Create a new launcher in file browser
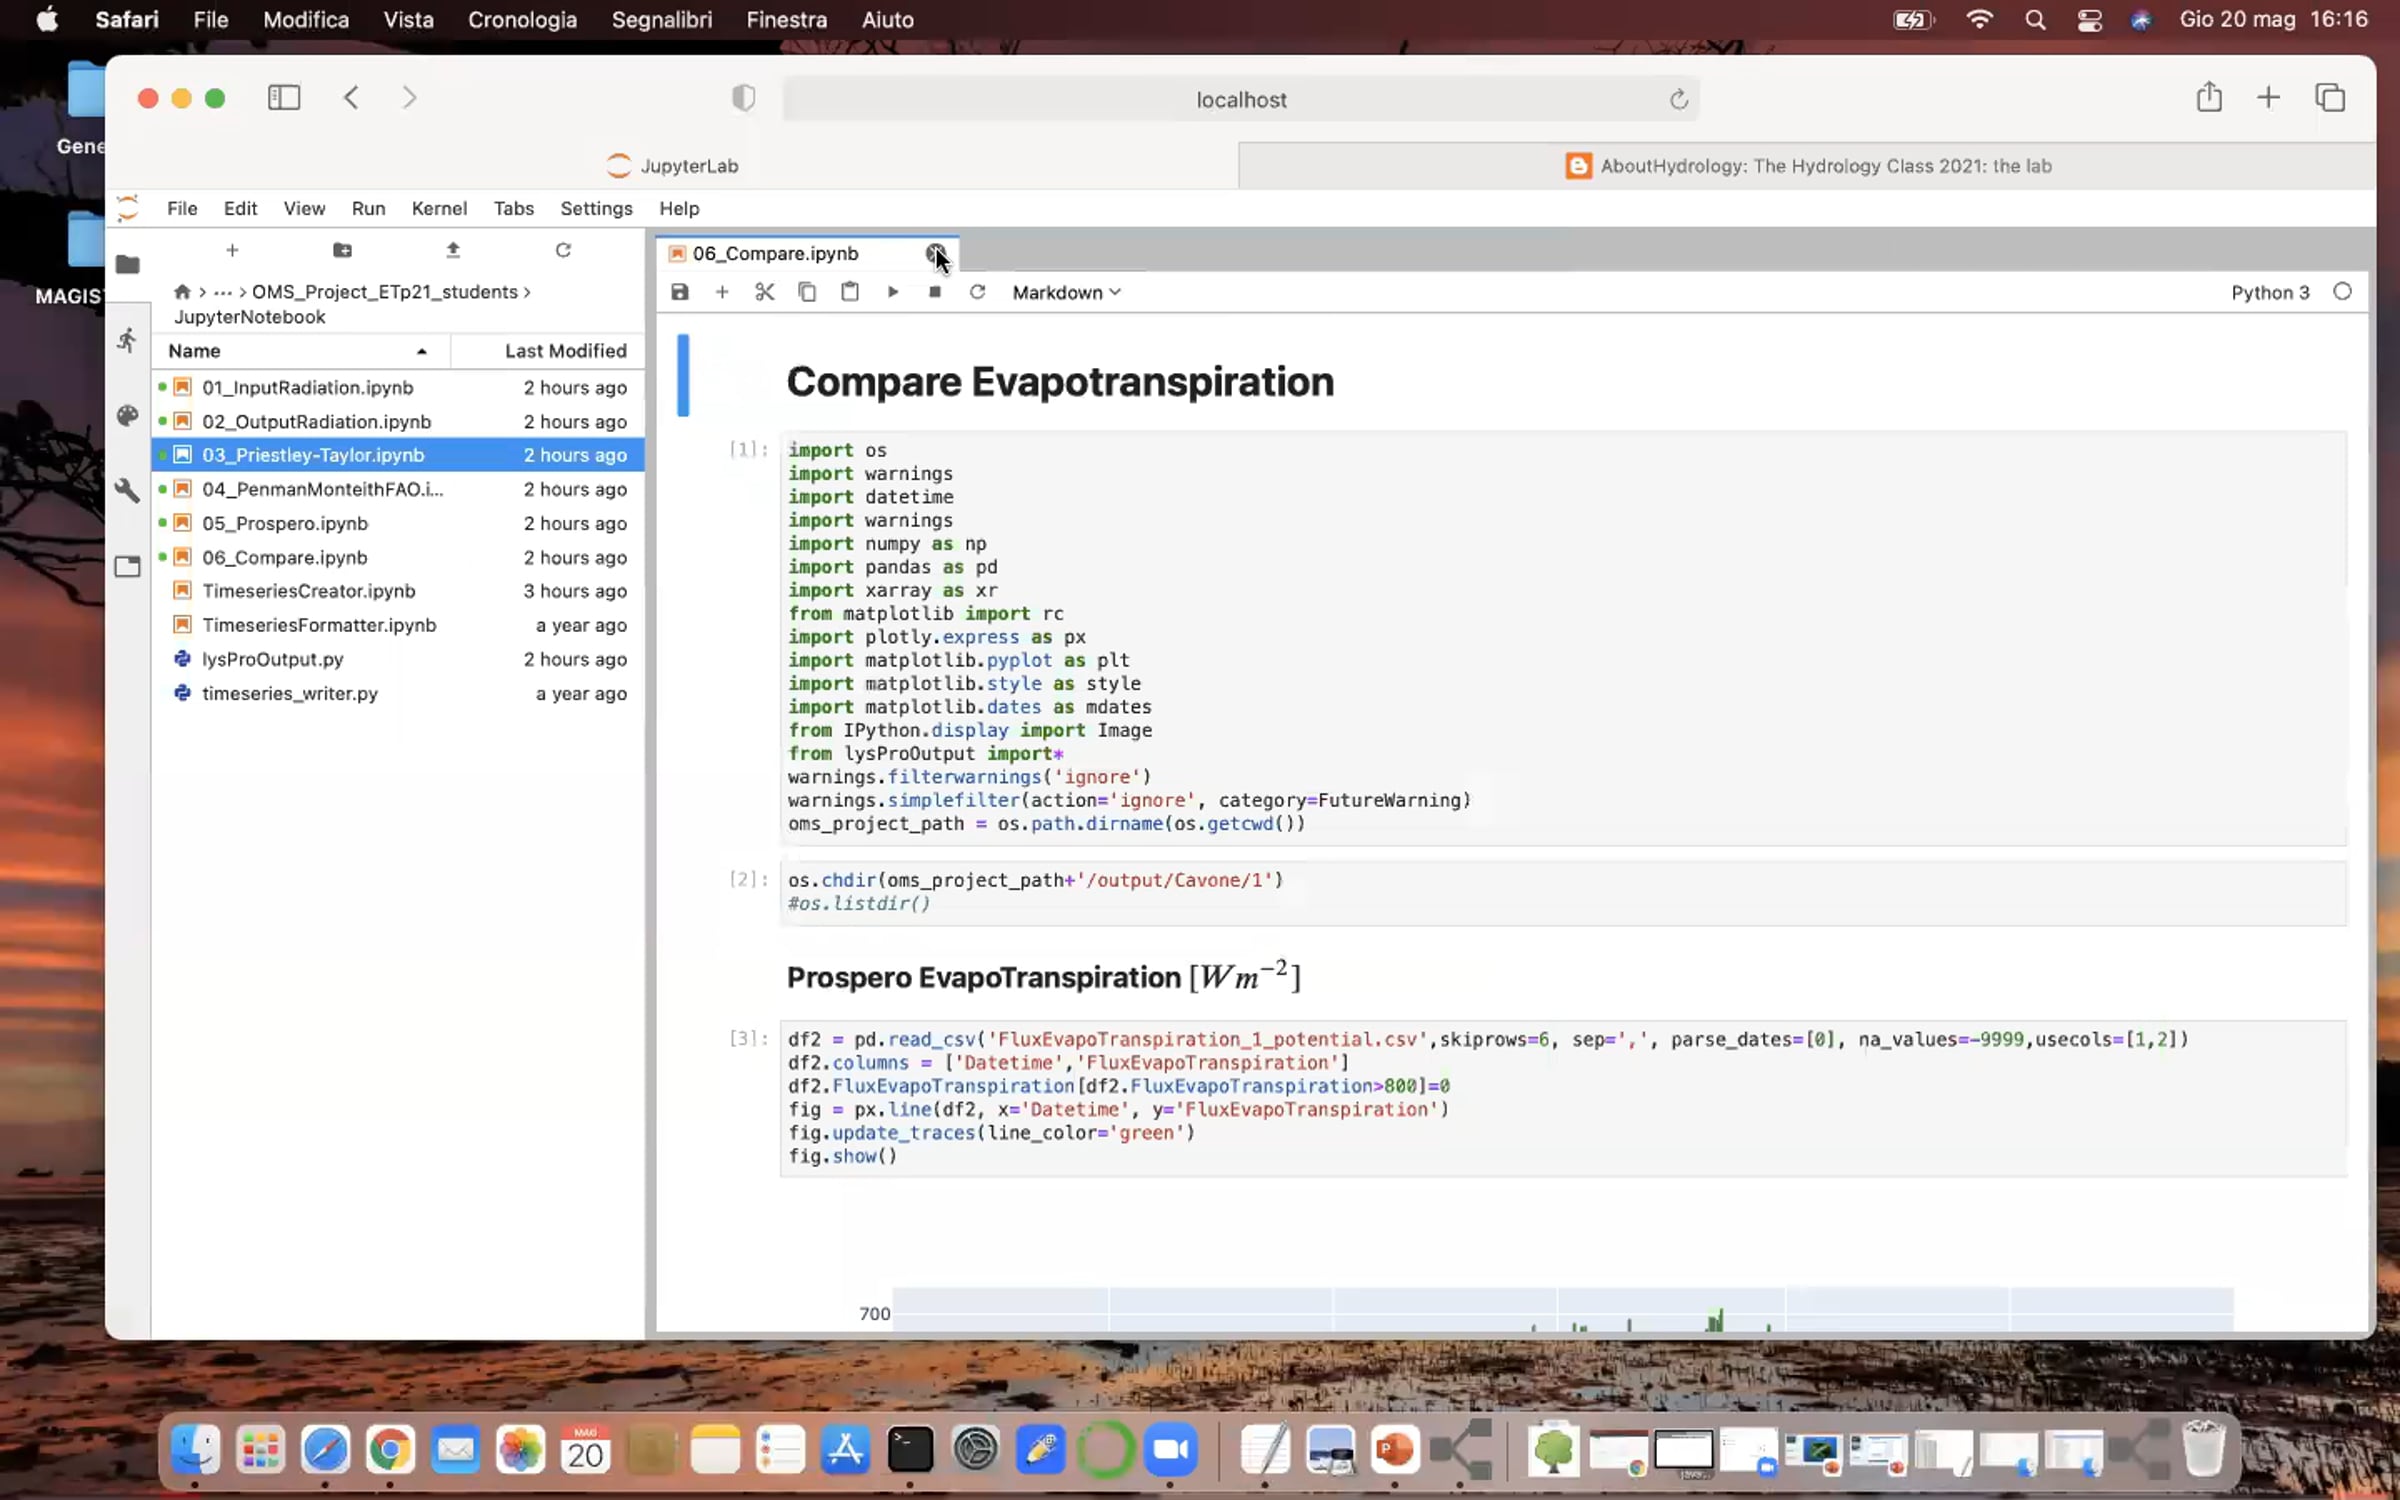 pyautogui.click(x=232, y=250)
